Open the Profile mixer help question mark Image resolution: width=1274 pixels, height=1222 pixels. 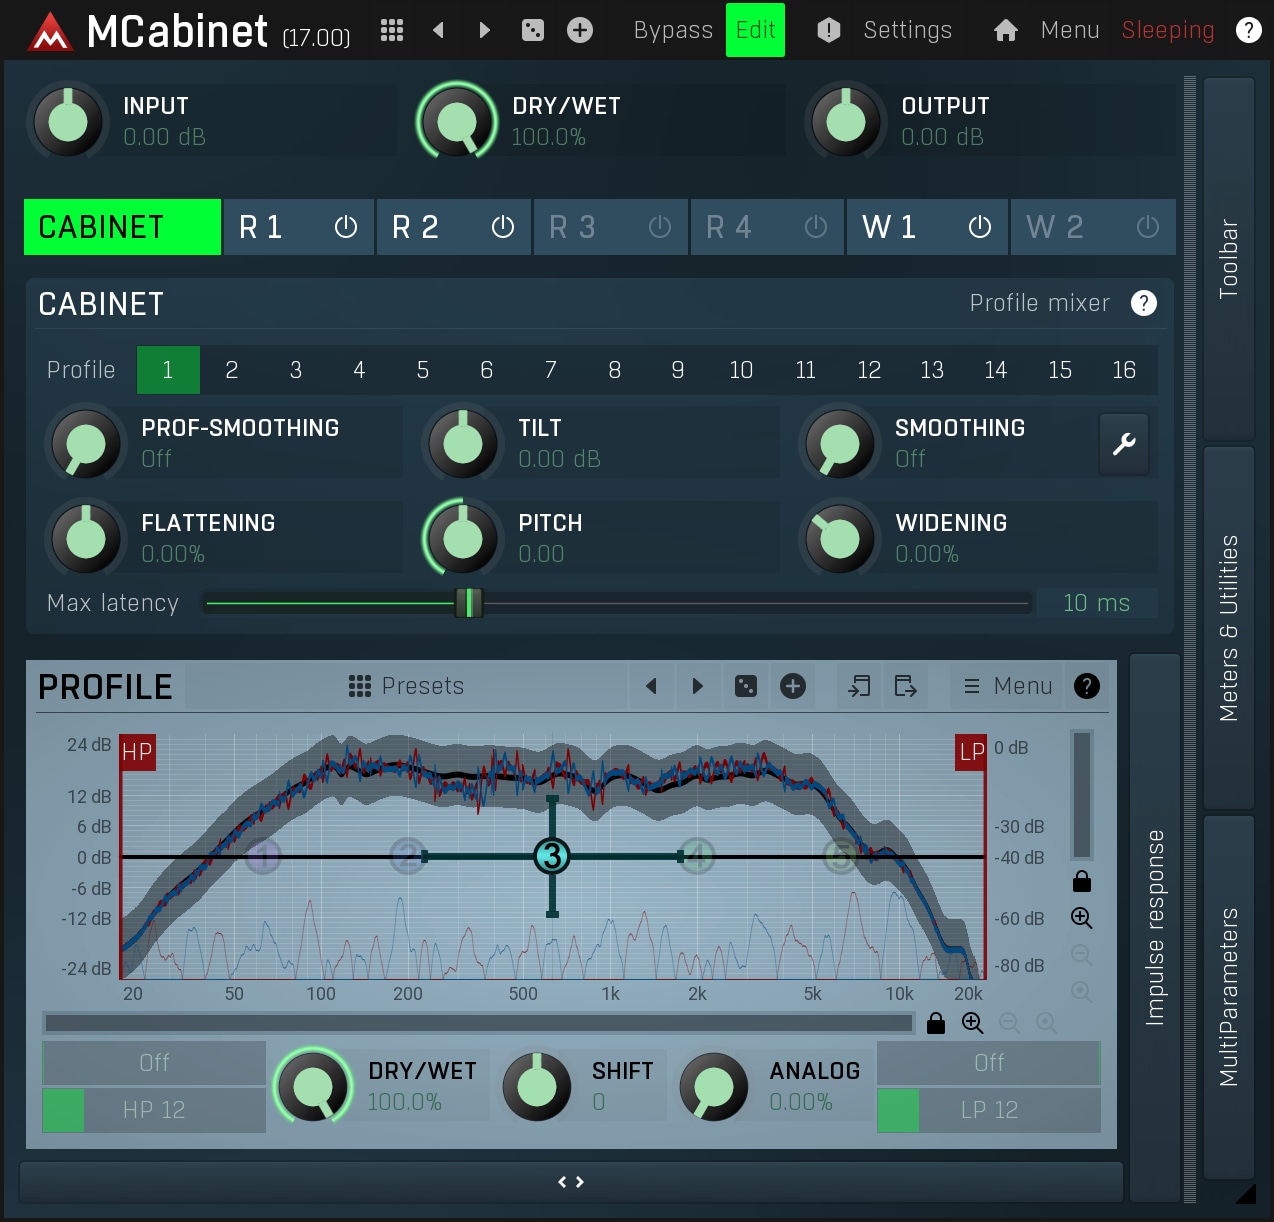1144,303
